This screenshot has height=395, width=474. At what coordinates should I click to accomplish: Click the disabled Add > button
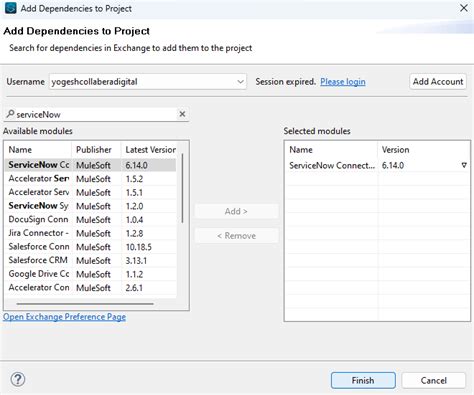(x=236, y=211)
